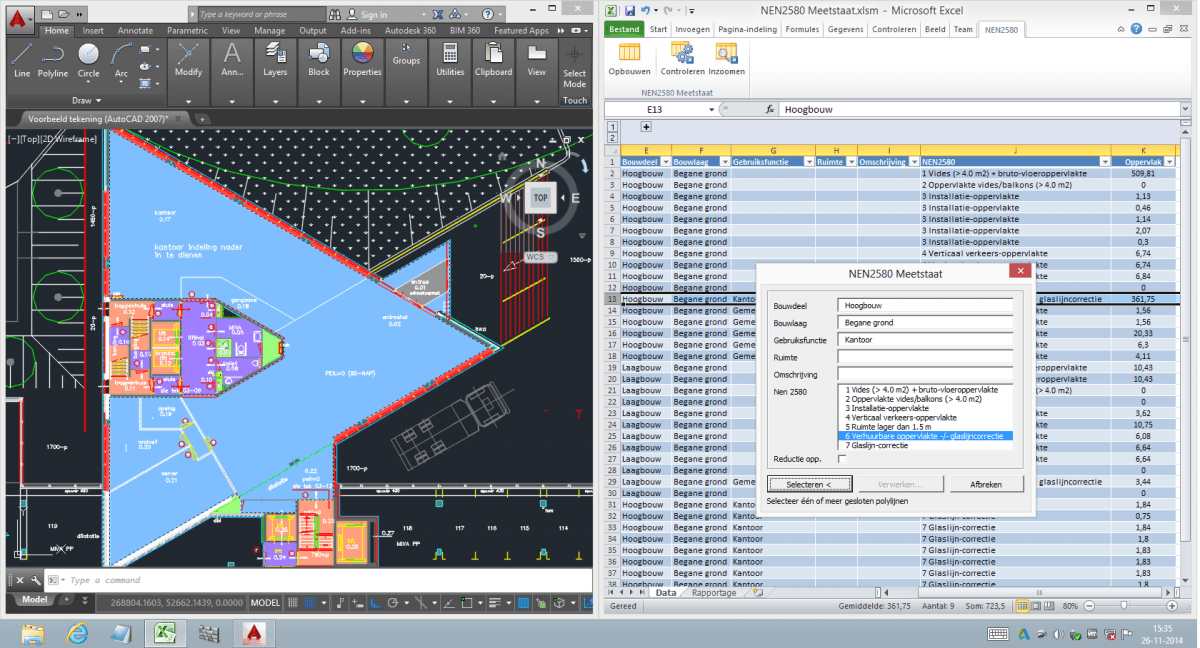Pick the Arc drawing tool
This screenshot has width=1200, height=648.
pos(121,59)
